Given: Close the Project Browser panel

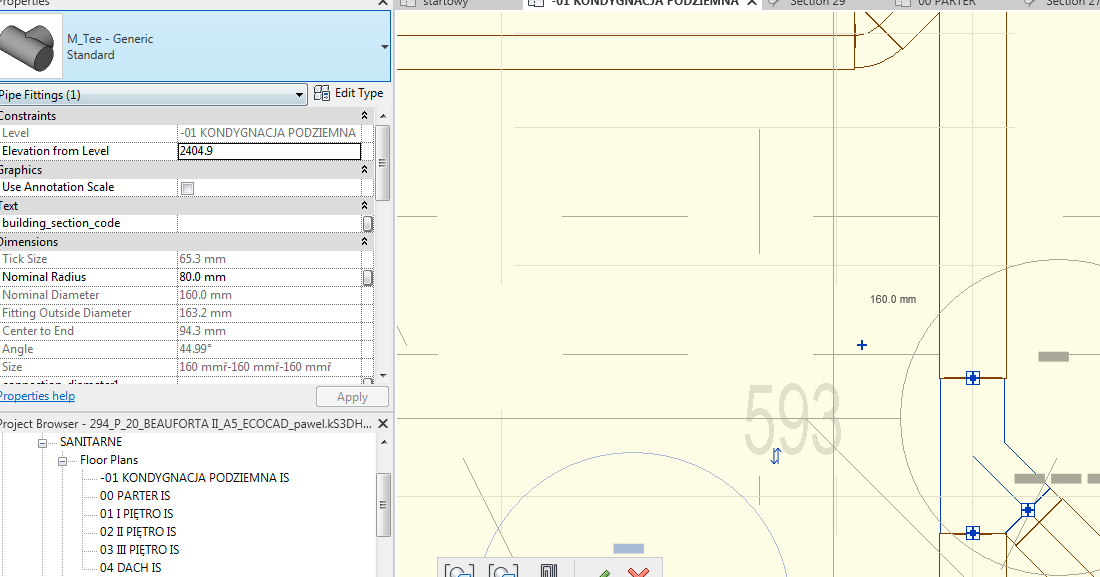Looking at the screenshot, I should pos(383,424).
